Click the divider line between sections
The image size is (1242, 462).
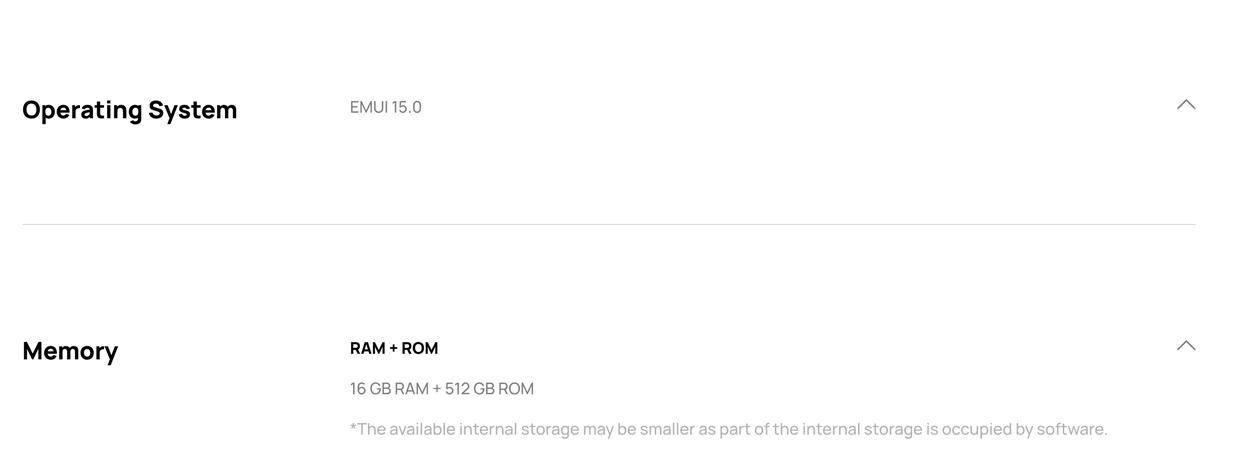click(x=608, y=224)
